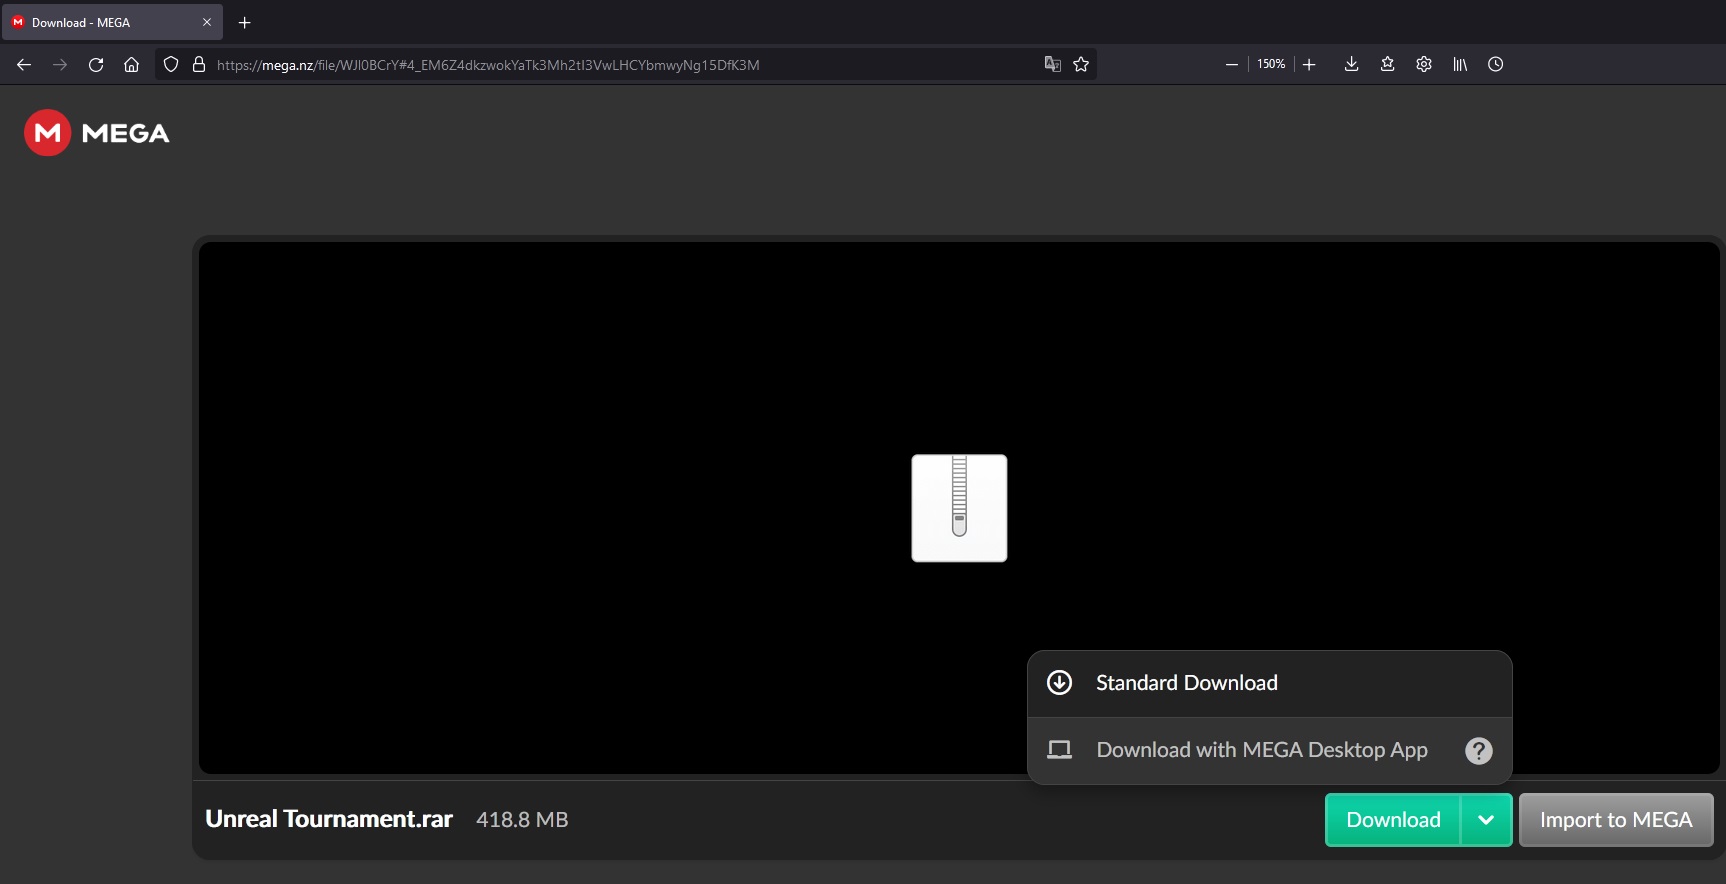The width and height of the screenshot is (1726, 884).
Task: Reload the current MEGA page
Action: 96,65
